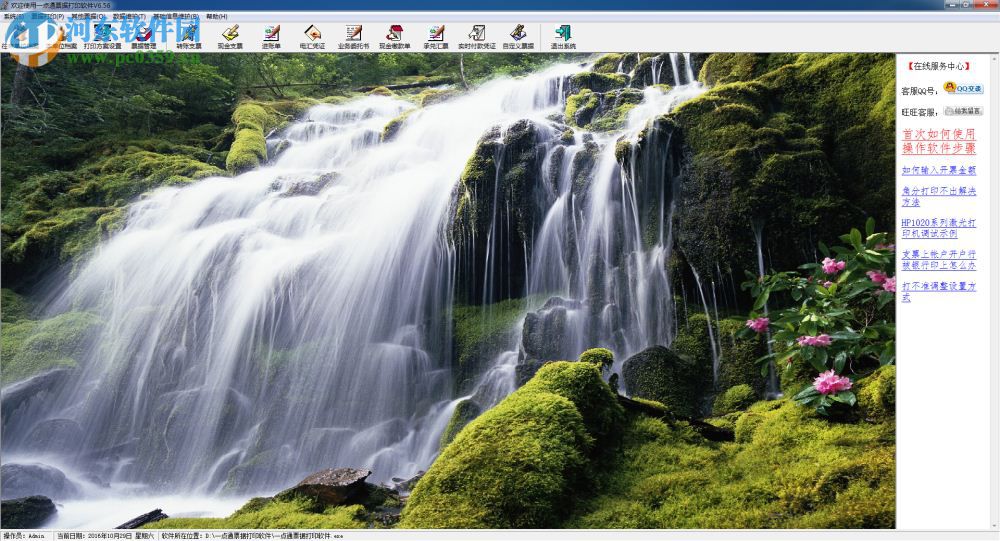1000x541 pixels.
Task: Open link 打不准调整设置方式
Action: (x=939, y=292)
